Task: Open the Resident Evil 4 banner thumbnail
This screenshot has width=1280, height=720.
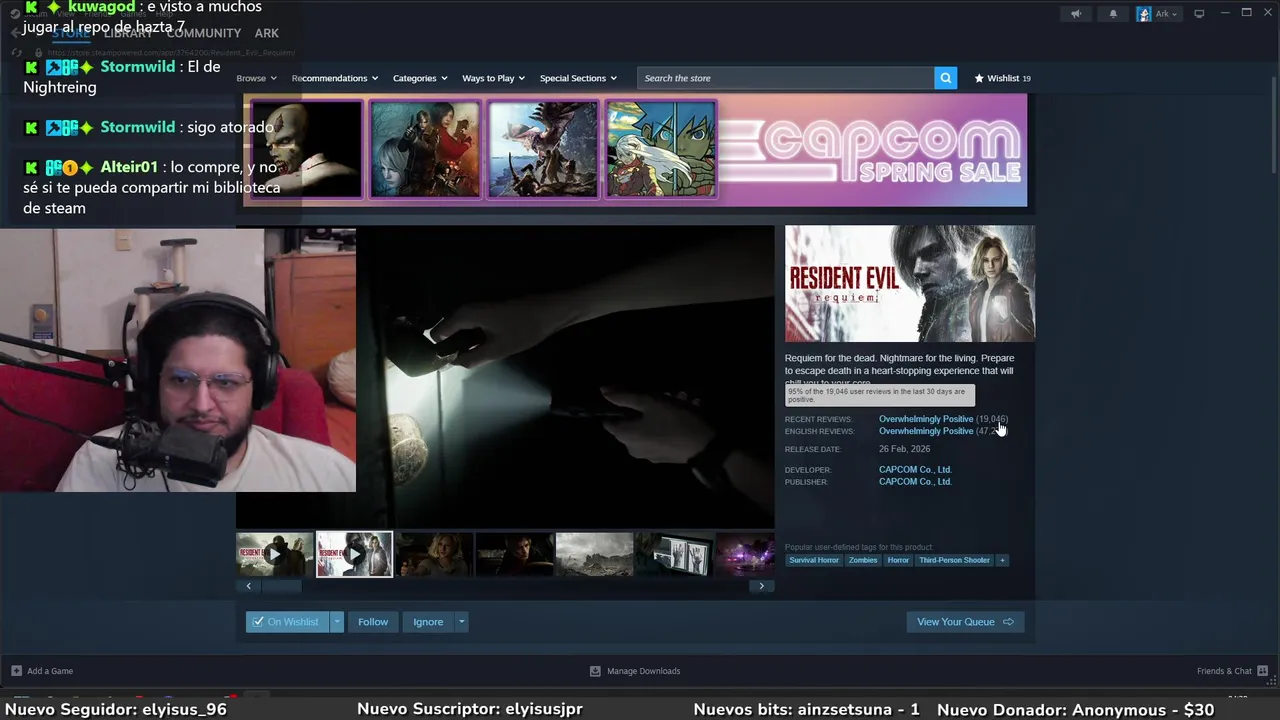Action: (425, 149)
